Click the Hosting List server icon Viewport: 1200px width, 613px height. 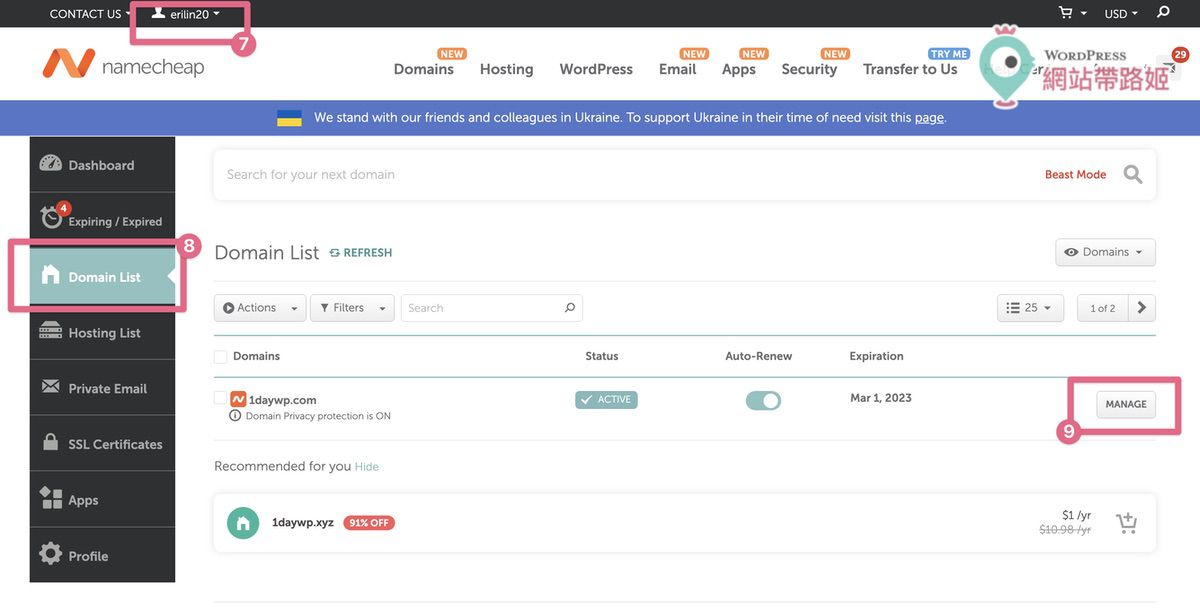(51, 332)
